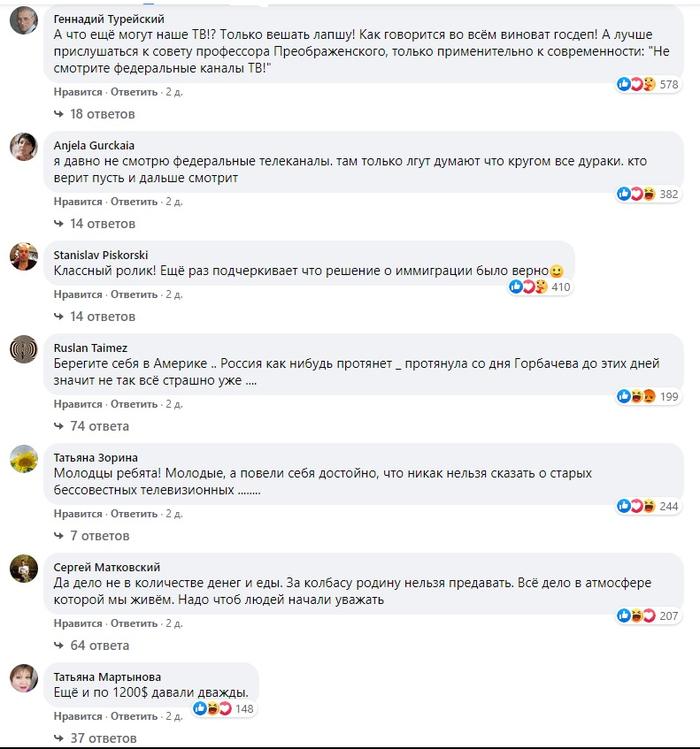Open reaction icons with 410 on Stanislav's comment

[540, 287]
